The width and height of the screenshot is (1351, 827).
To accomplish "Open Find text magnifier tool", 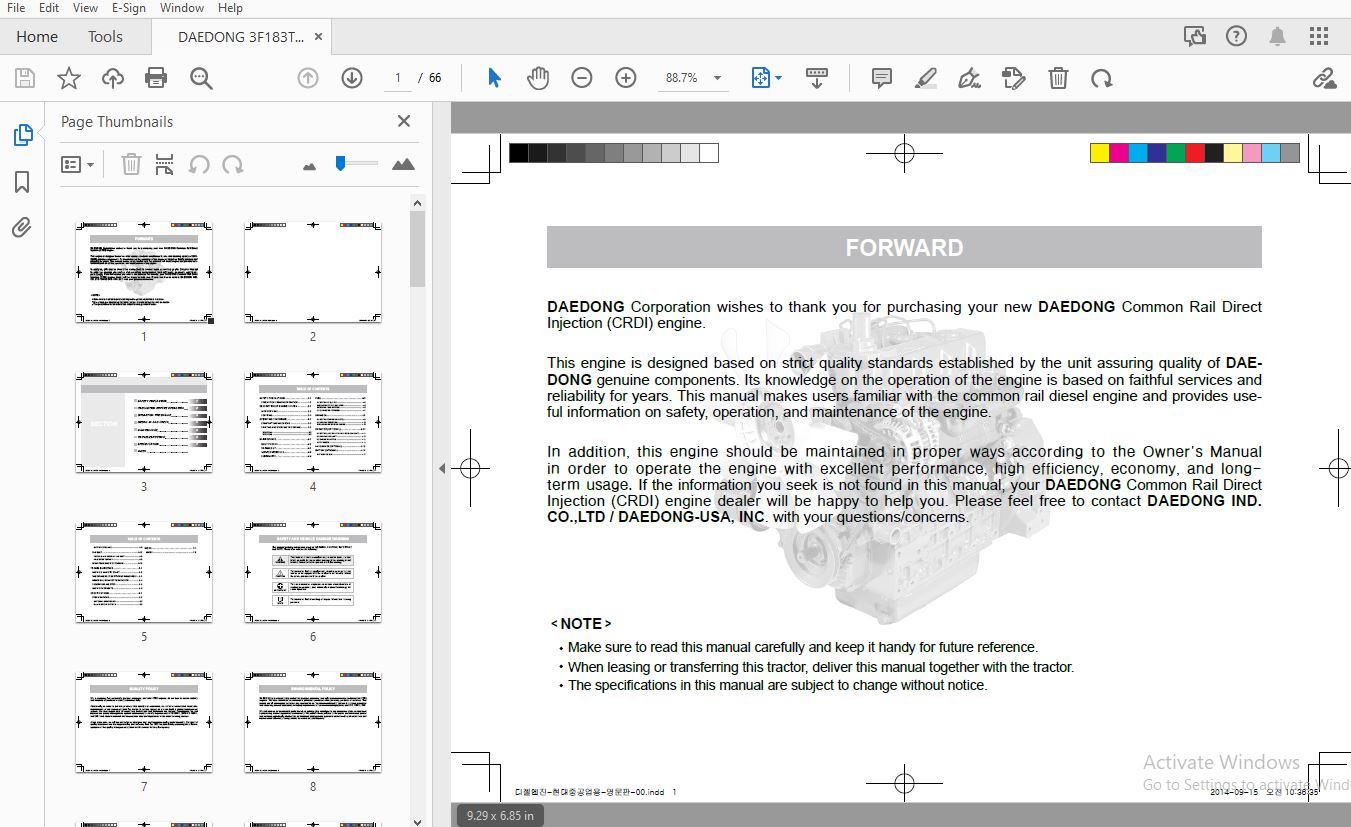I will tap(201, 78).
